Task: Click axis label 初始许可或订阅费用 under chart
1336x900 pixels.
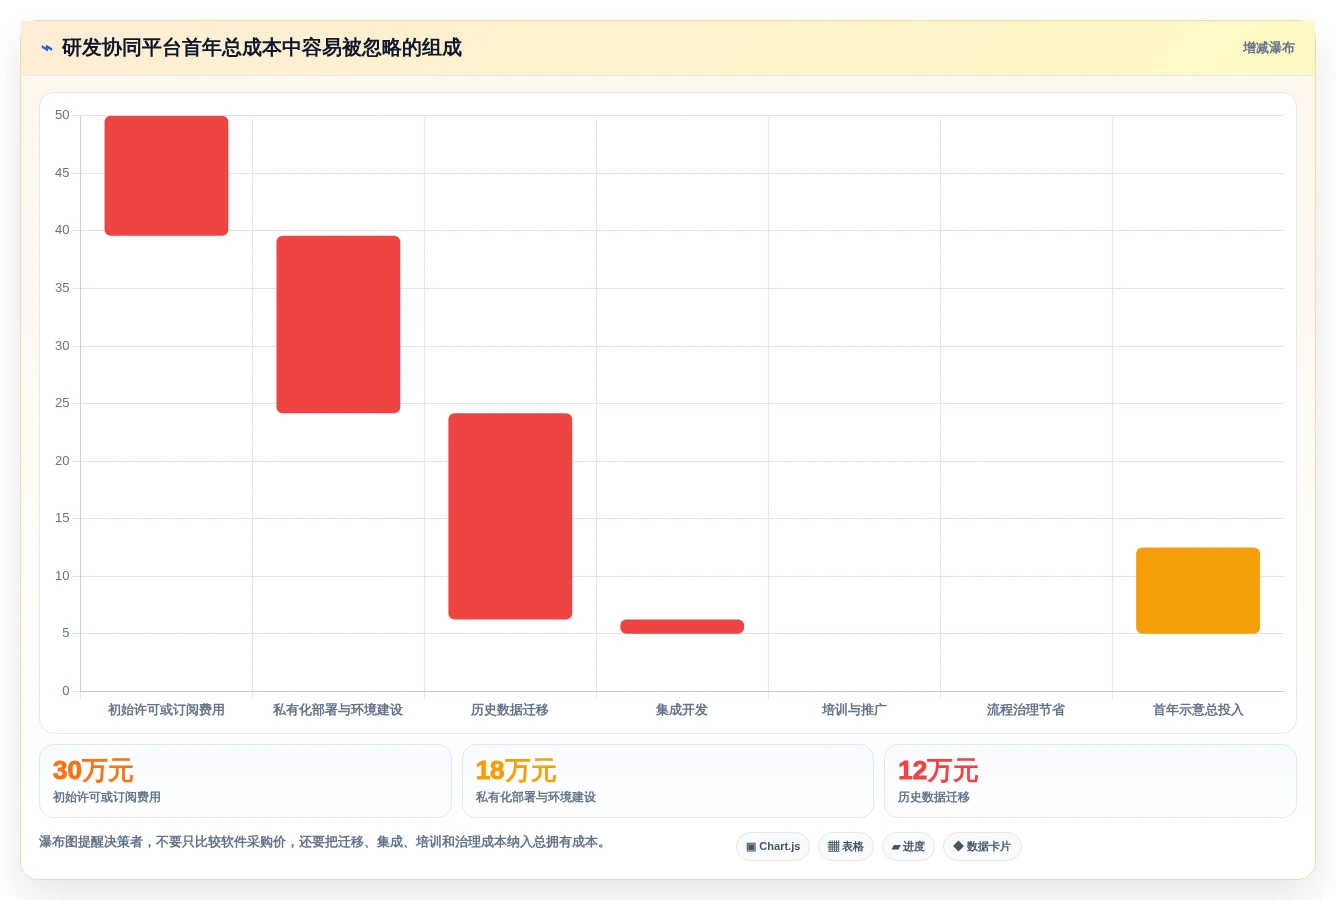Action: click(x=166, y=710)
